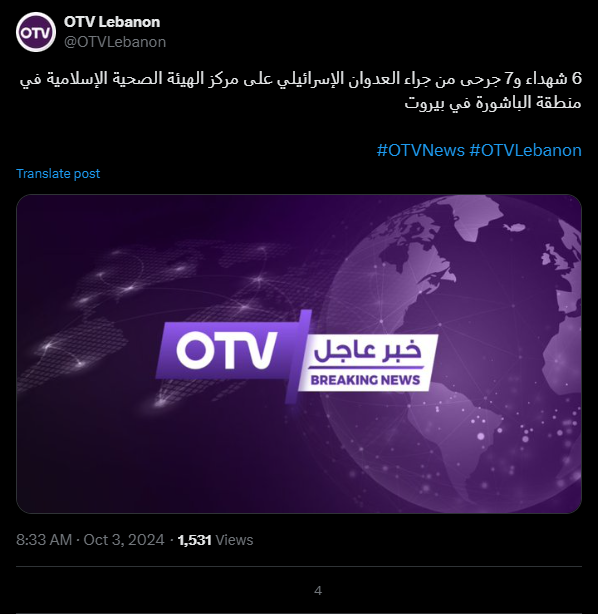Click the first line of Arabic post text
This screenshot has width=598, height=614.
pos(301,78)
